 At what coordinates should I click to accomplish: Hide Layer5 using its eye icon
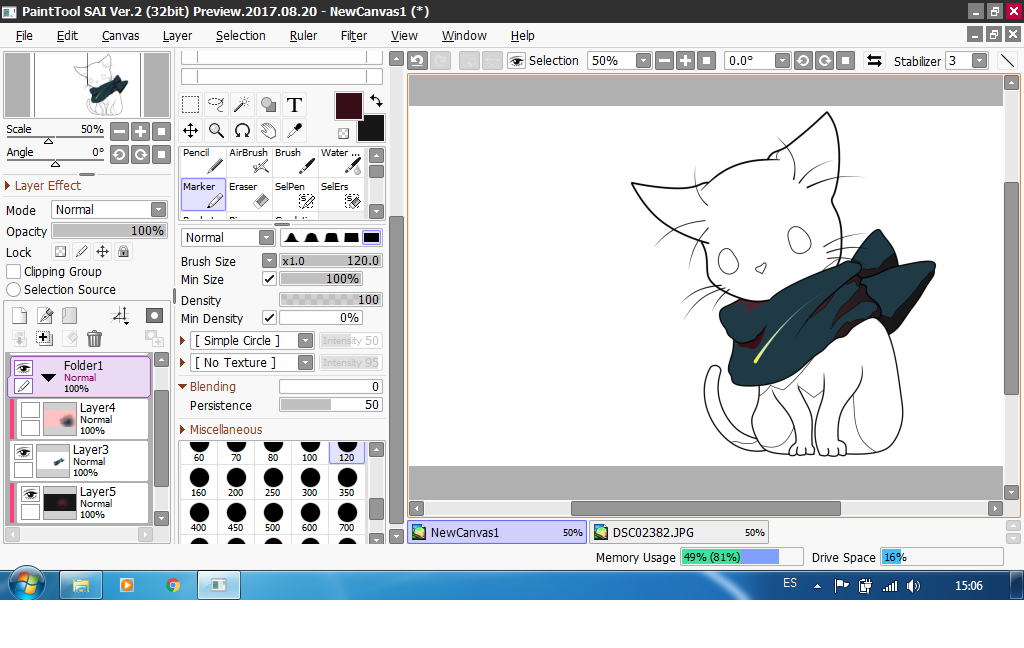[x=30, y=494]
